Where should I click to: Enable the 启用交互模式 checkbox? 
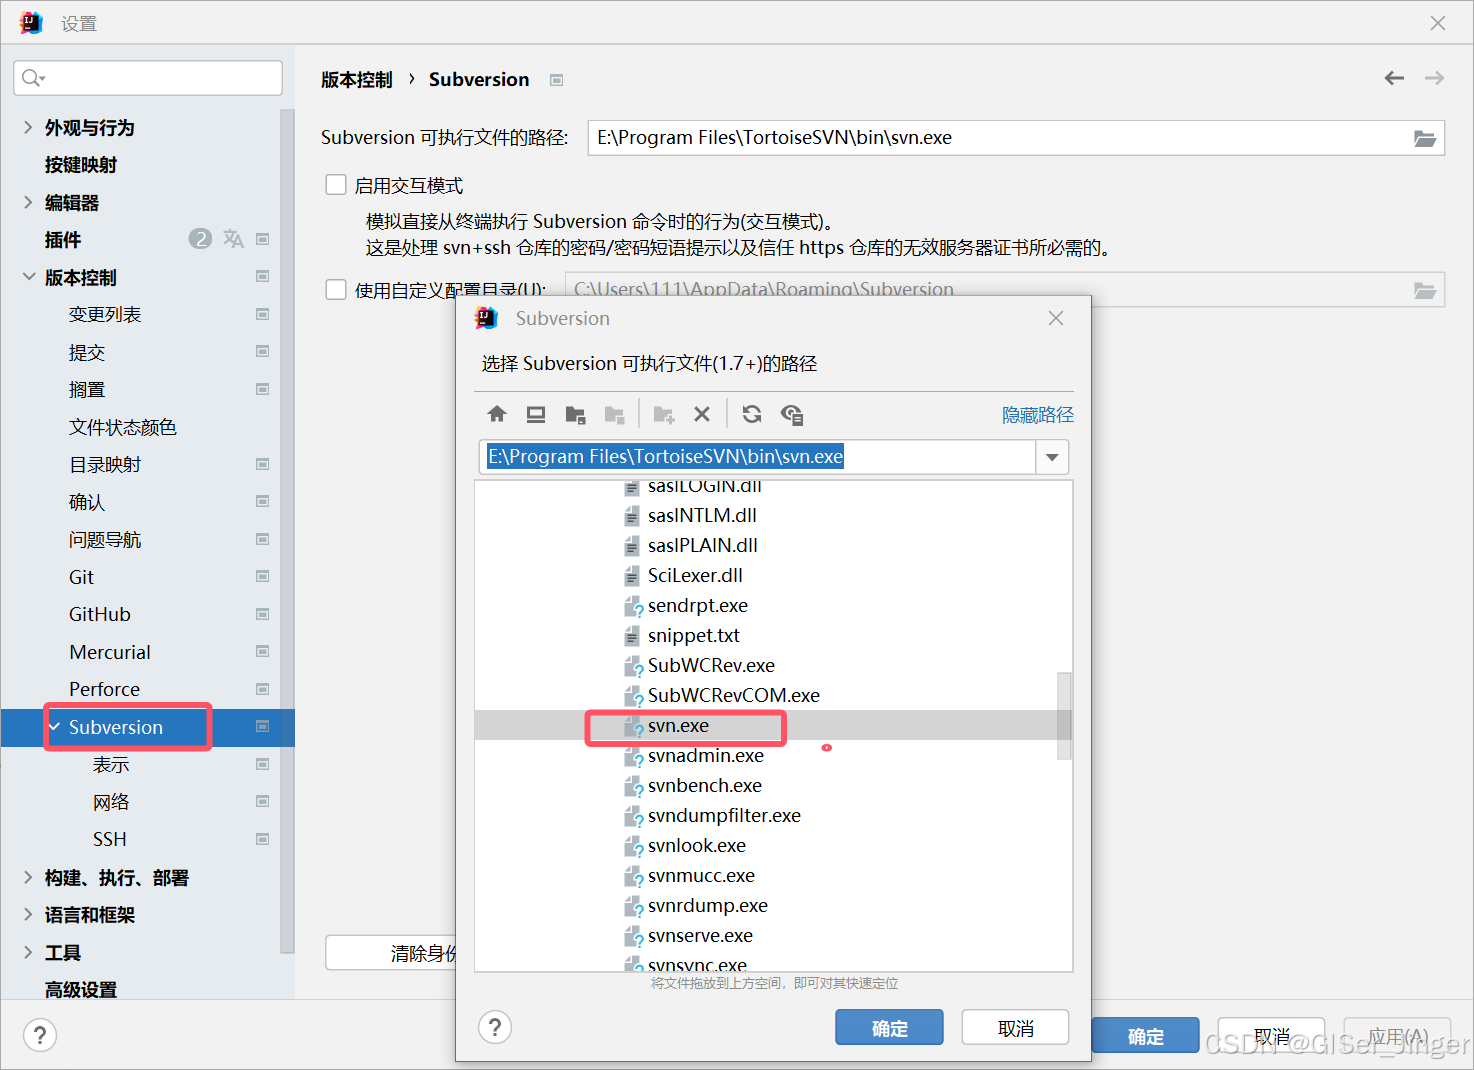(x=336, y=185)
